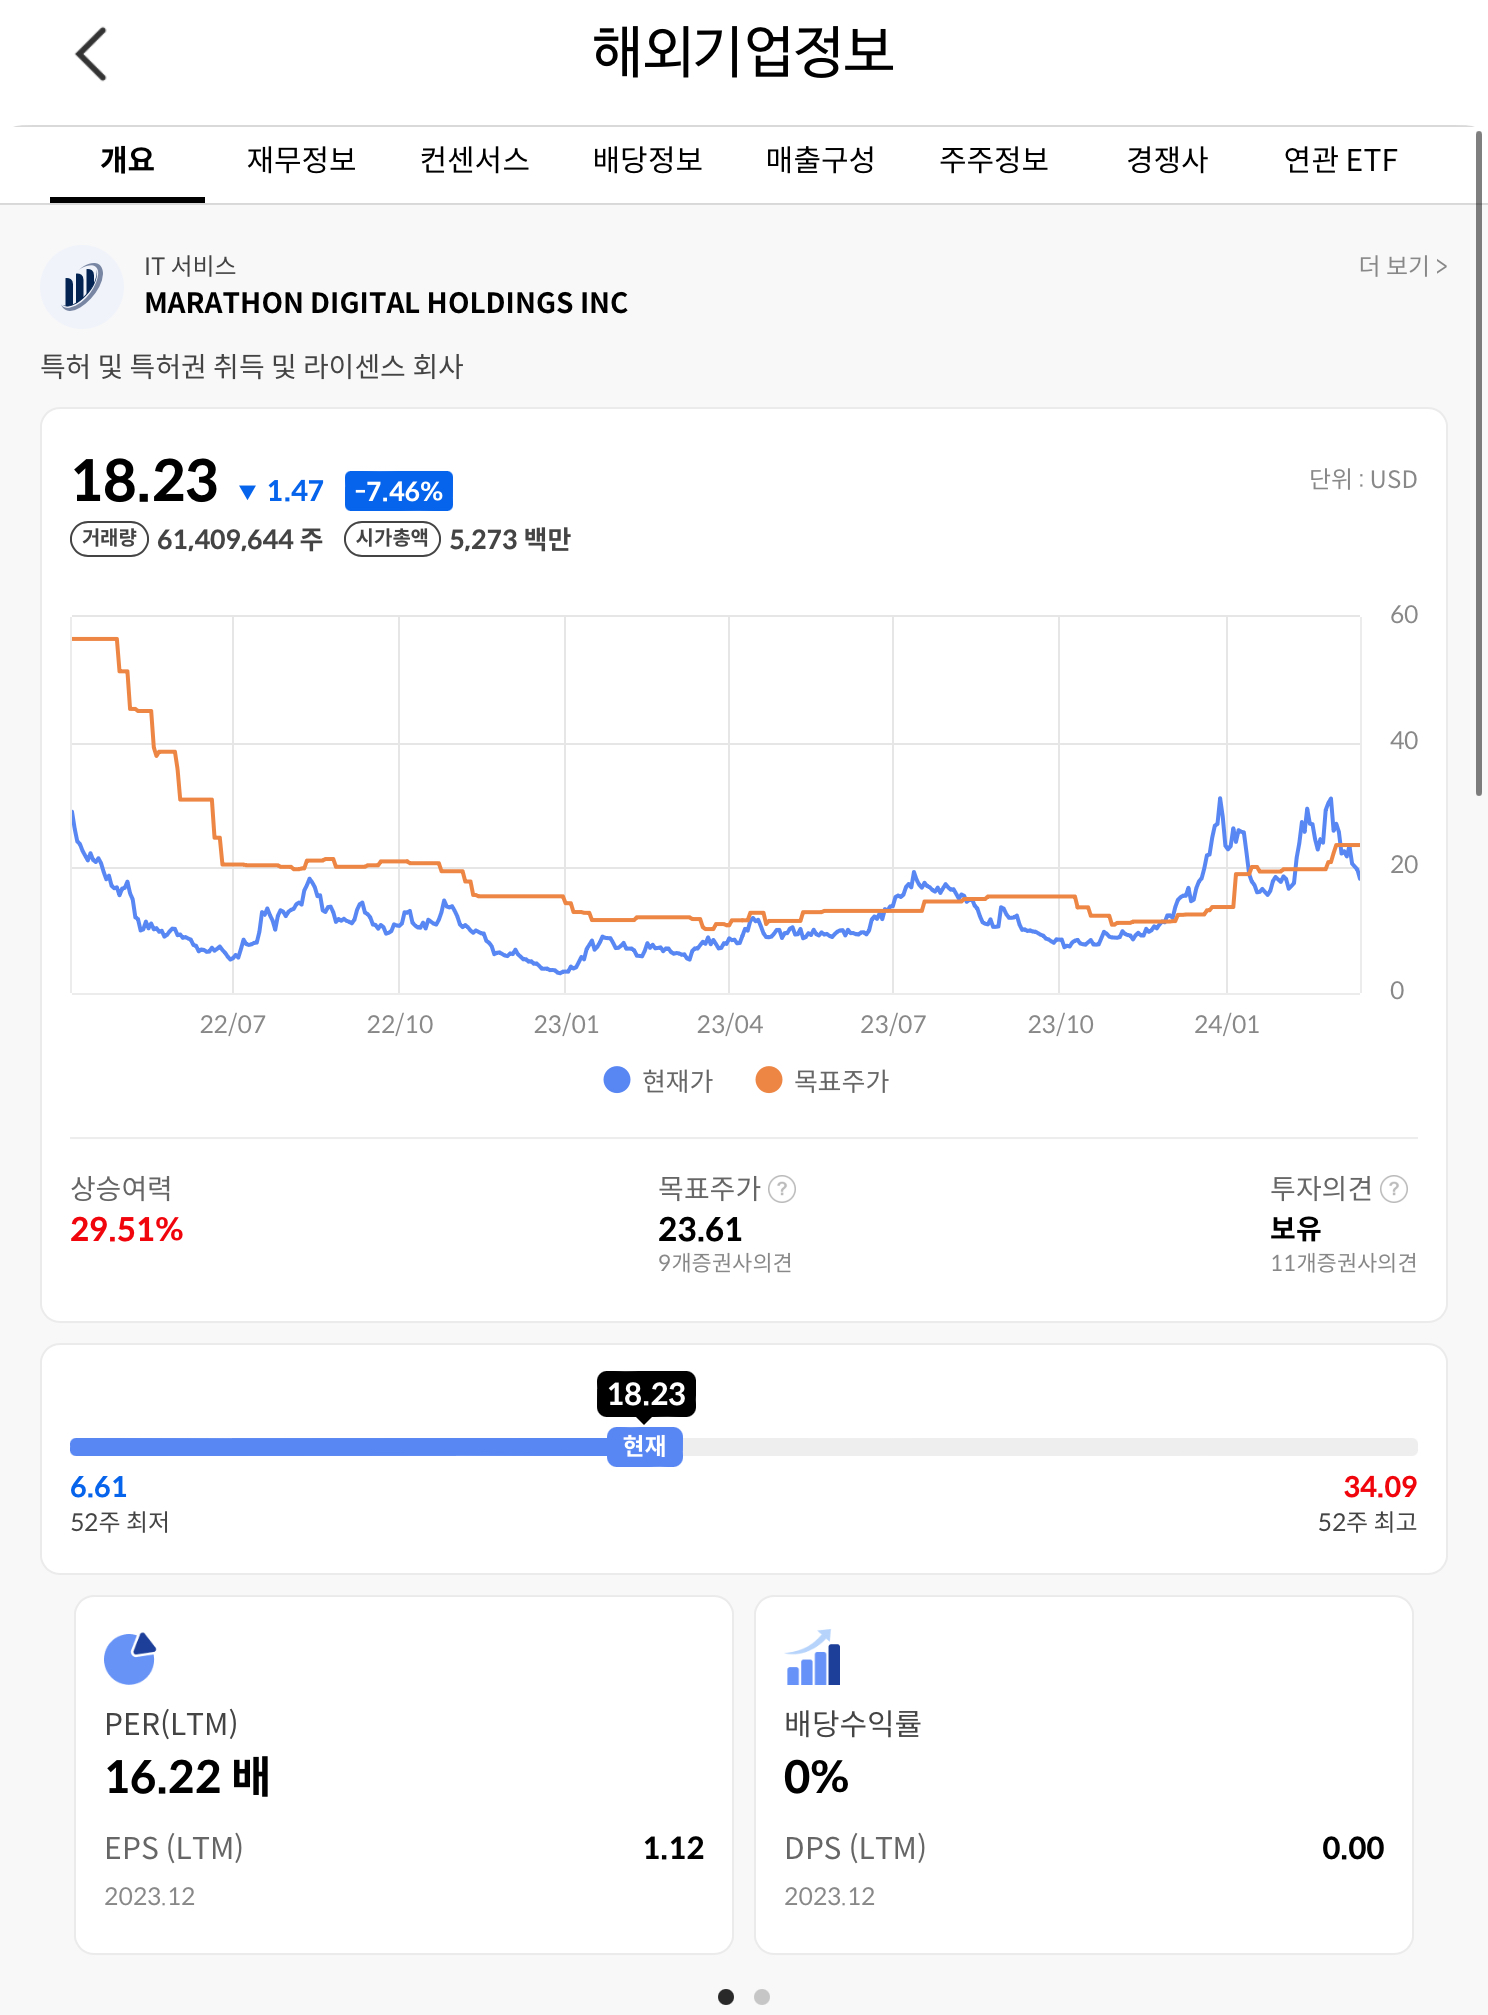Click the 61,409,644 주 volume value

240,539
